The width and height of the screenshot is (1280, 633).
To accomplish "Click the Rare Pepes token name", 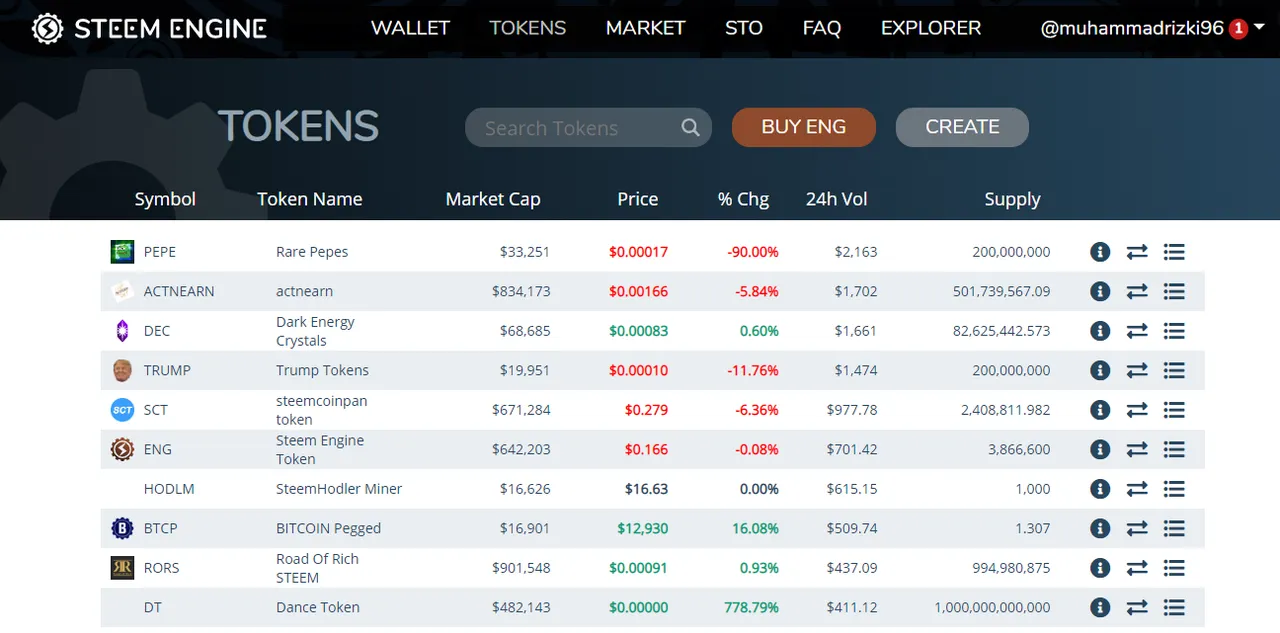I will 312,252.
